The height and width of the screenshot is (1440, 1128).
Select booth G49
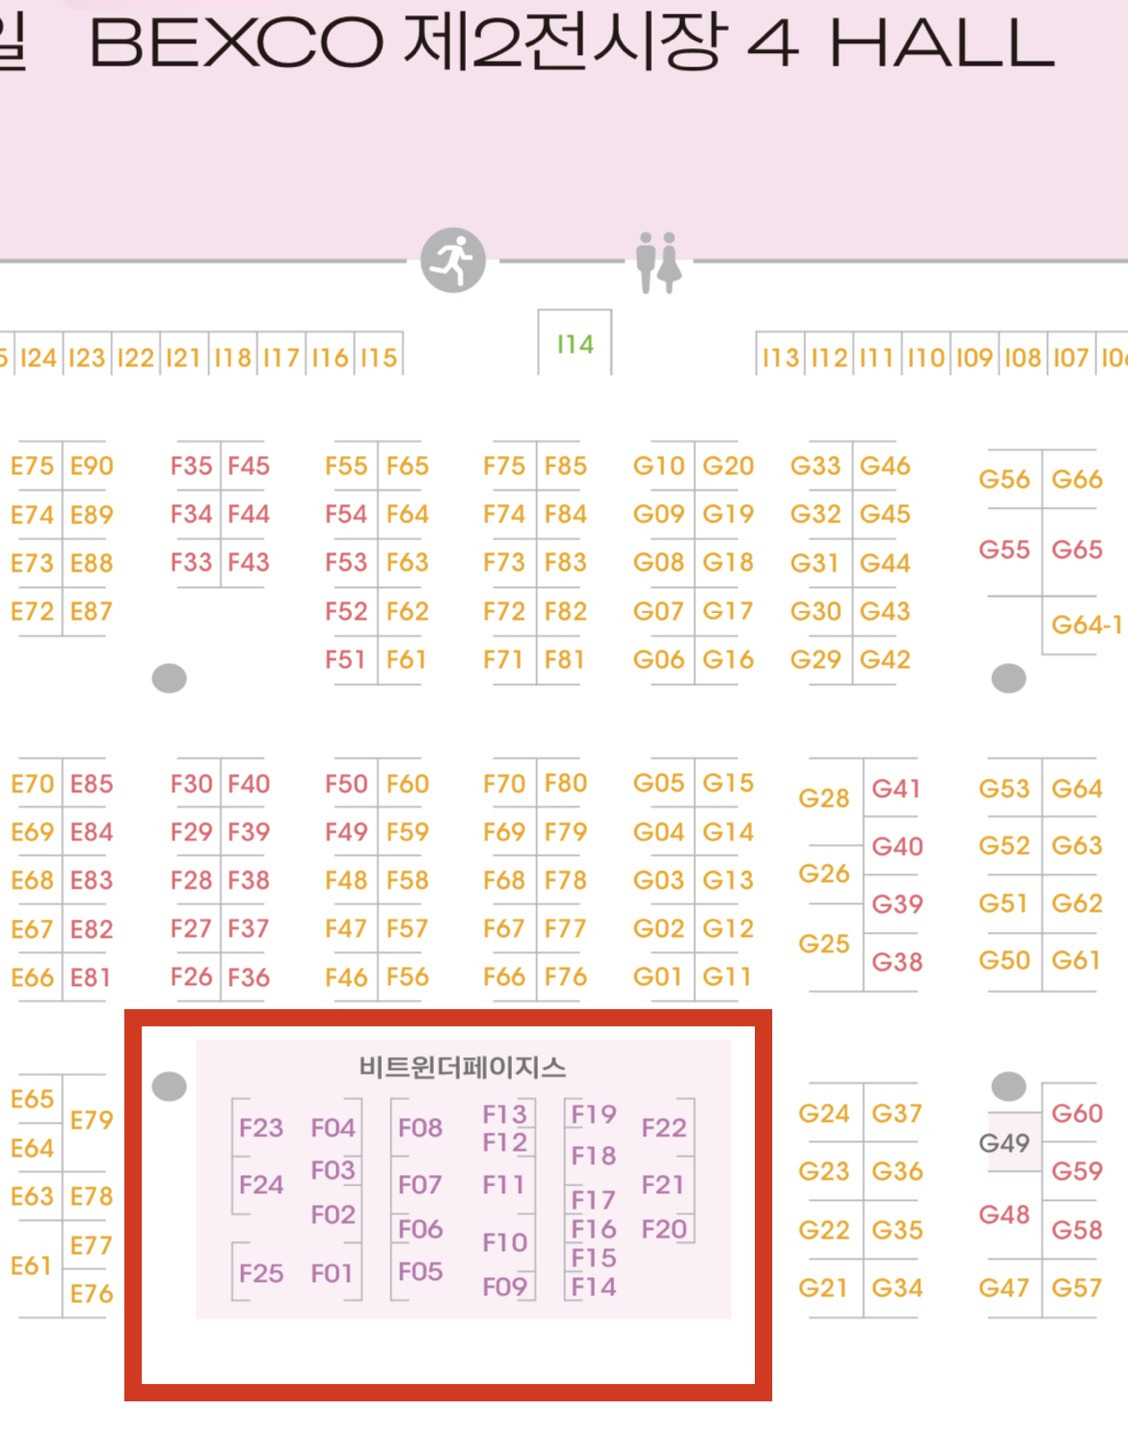coord(1004,1142)
